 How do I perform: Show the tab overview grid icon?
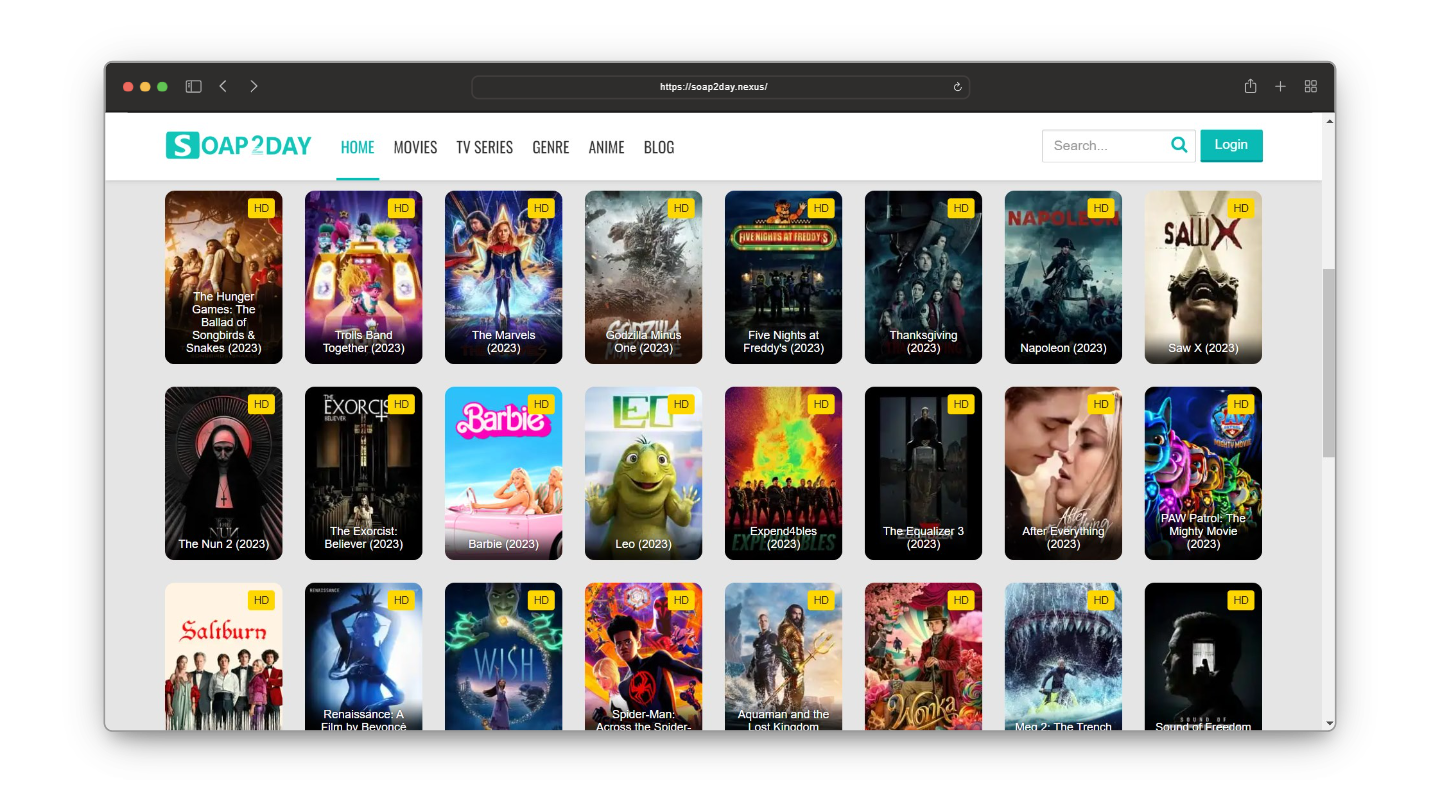[x=1311, y=87]
